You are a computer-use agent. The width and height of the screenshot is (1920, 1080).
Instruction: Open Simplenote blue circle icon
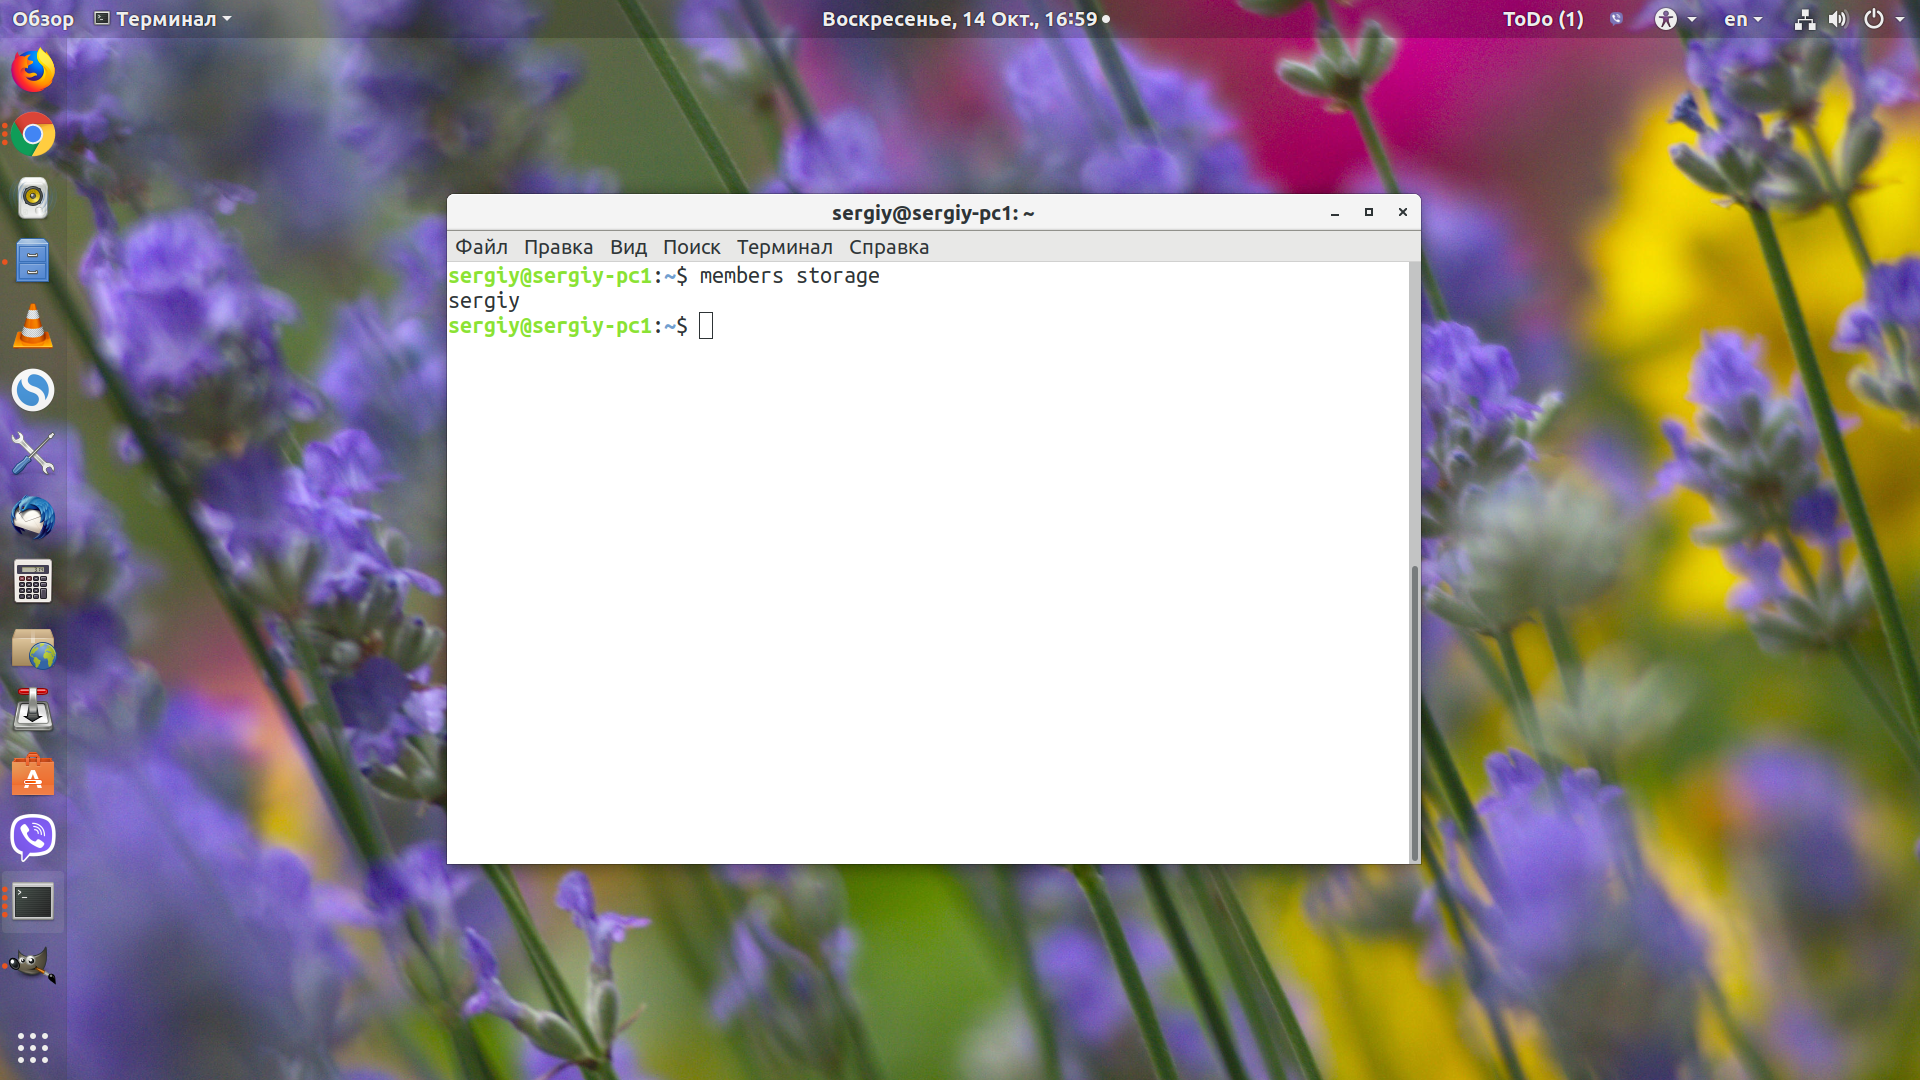33,390
